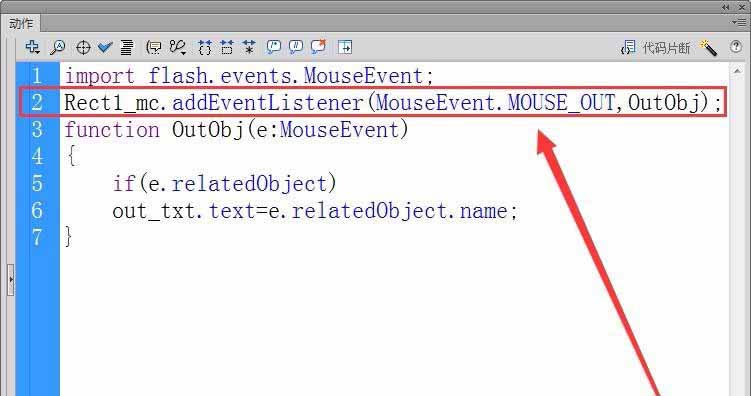Collapse the panel with double-arrow icon
The image size is (751, 396).
[726, 7]
